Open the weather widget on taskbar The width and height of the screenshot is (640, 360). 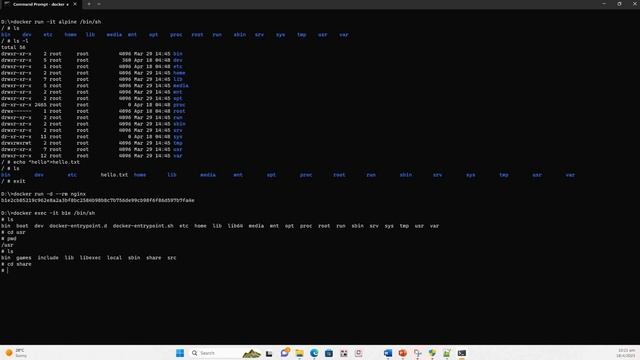(x=16, y=353)
